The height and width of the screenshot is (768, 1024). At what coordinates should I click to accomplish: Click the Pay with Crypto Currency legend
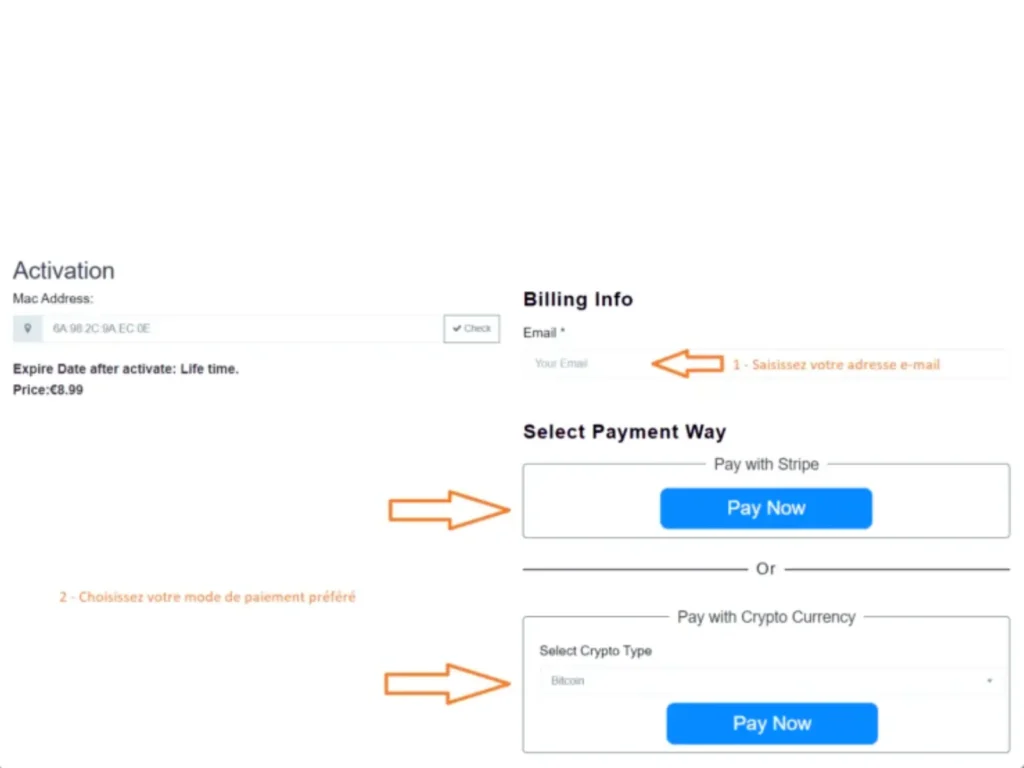(766, 617)
